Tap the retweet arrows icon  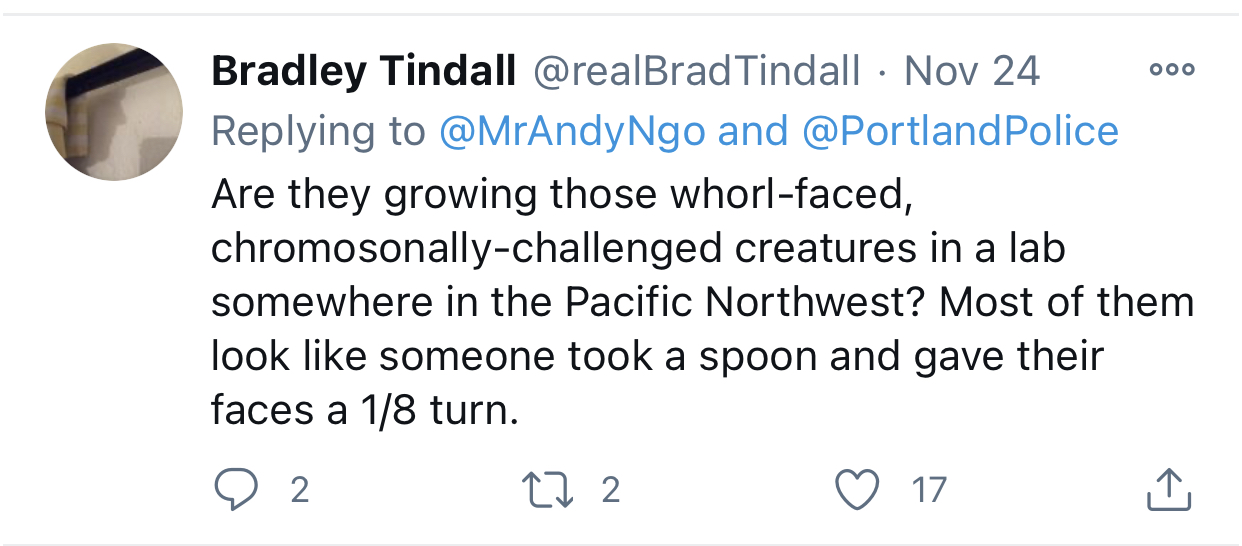click(x=547, y=489)
